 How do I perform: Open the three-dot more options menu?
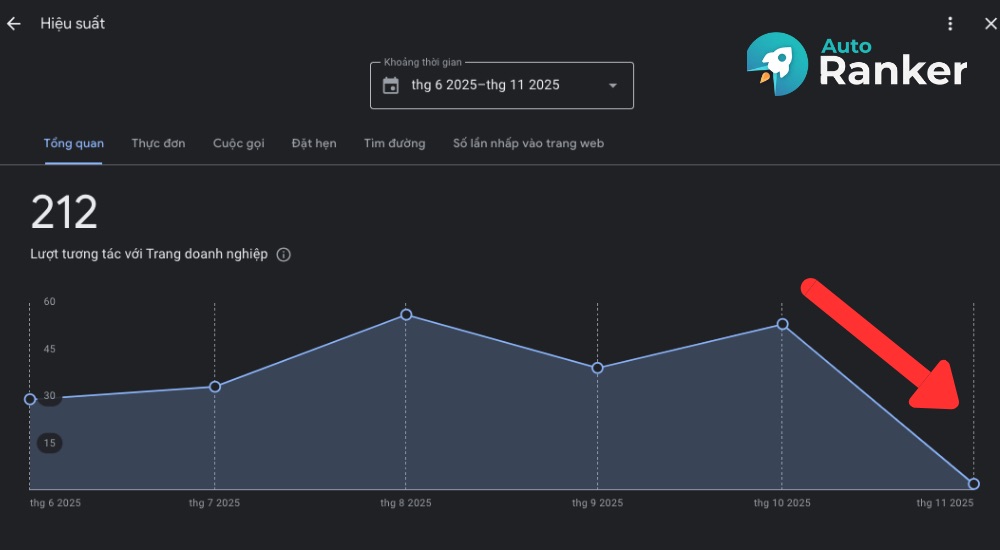(x=950, y=24)
